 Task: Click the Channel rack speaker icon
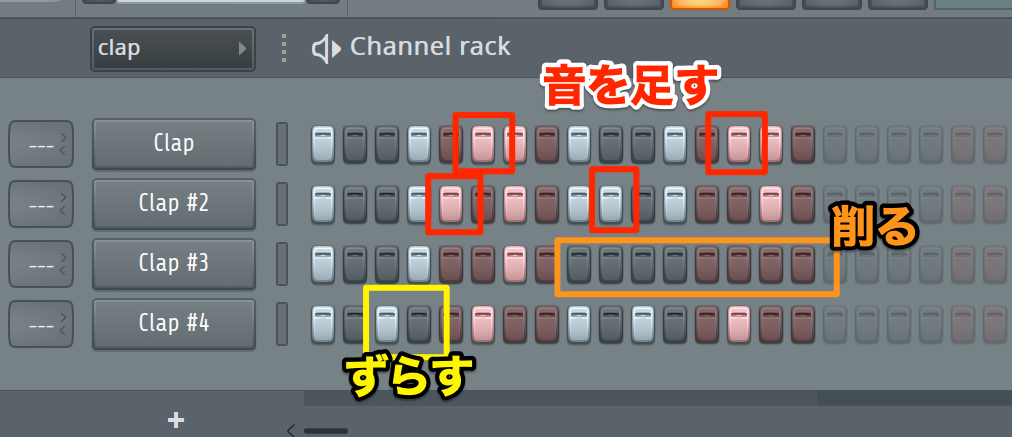326,48
